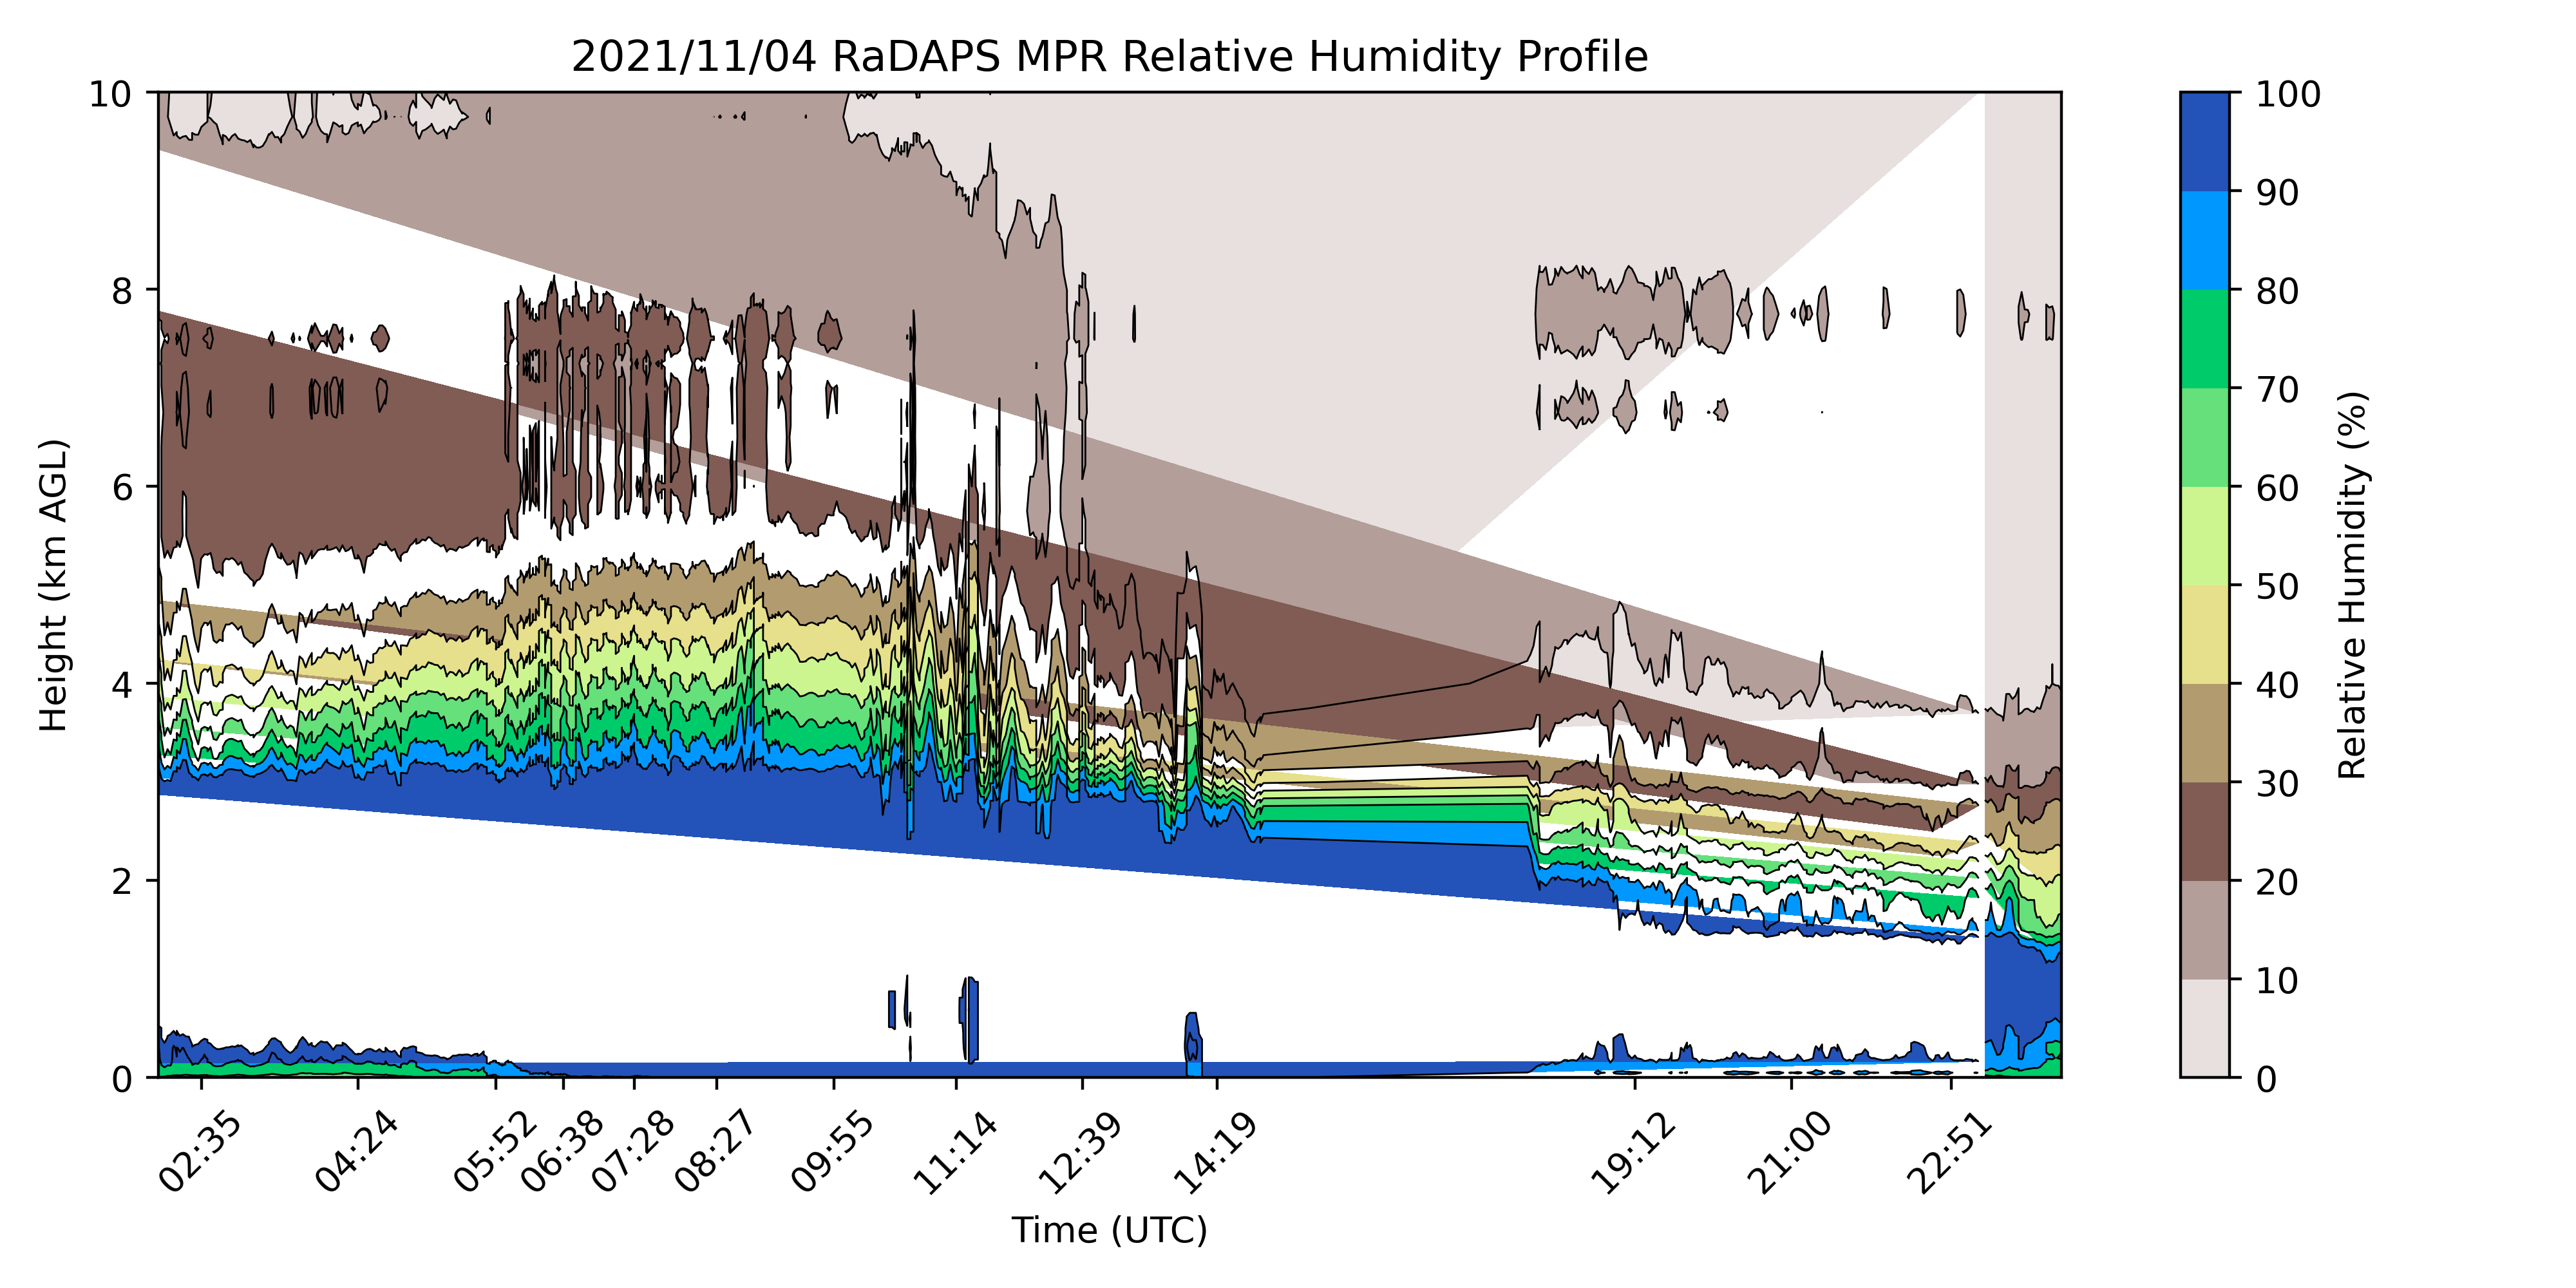Click the time tick label '22:51'
Screen dimensions: 2576x1288
pos(1950,1152)
